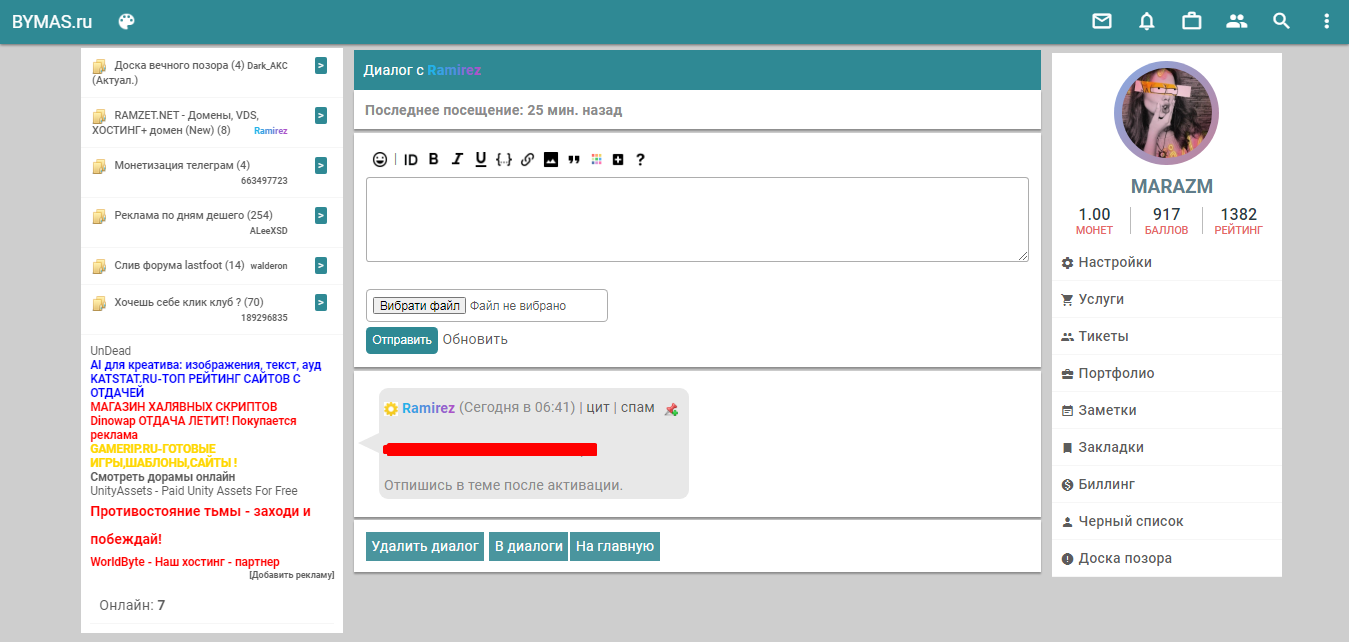The width and height of the screenshot is (1349, 642).
Task: Open the mail envelope icon in header
Action: (x=1101, y=21)
